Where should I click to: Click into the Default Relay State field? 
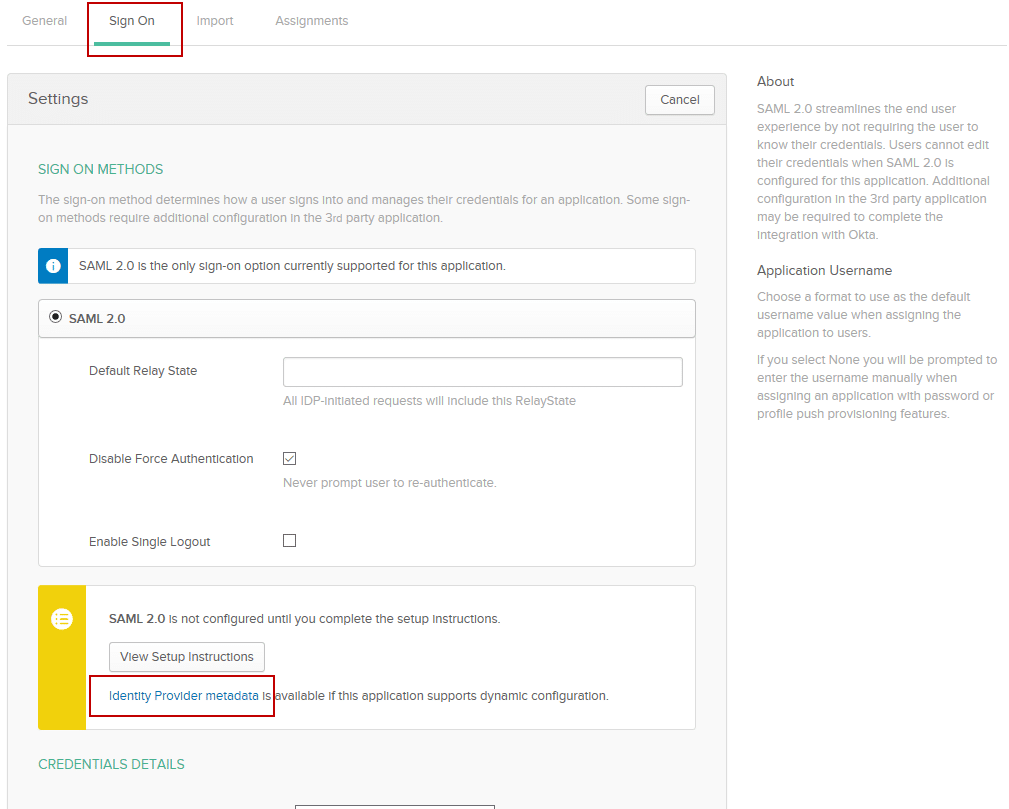[x=482, y=372]
